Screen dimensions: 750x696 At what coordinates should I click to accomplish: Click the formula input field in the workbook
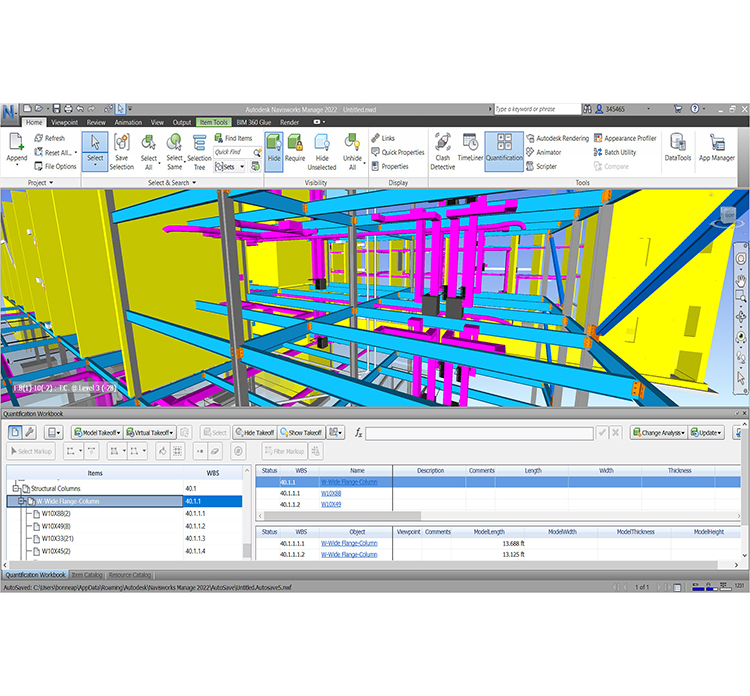(479, 433)
